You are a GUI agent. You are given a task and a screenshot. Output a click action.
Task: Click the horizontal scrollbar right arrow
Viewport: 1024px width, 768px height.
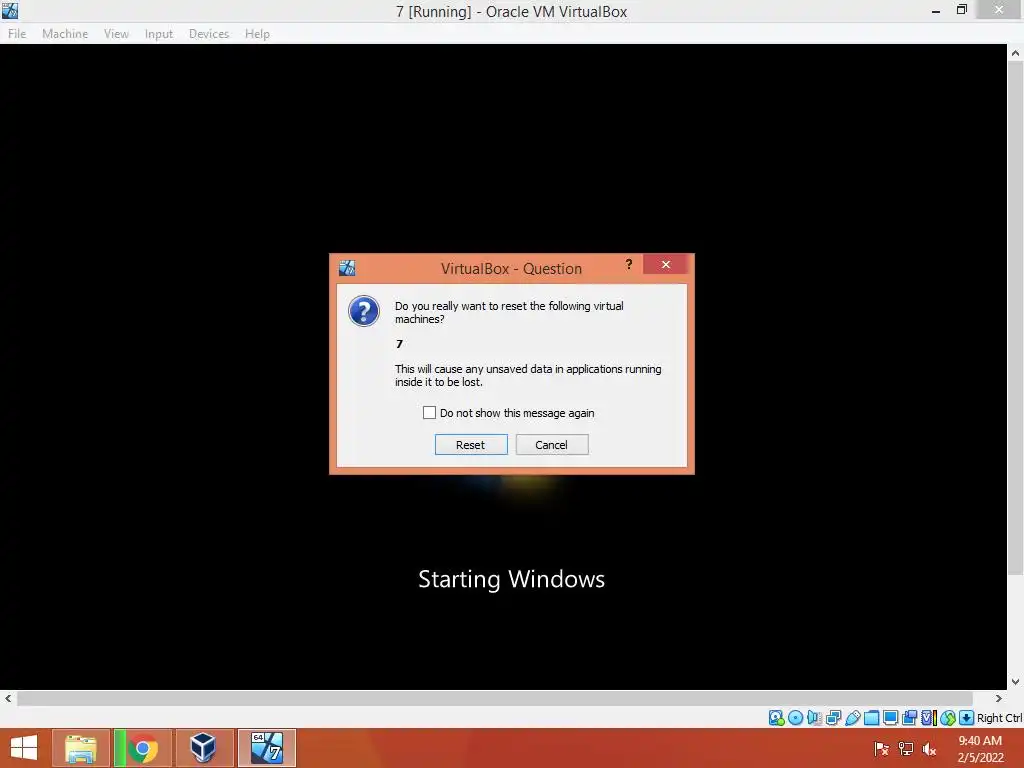point(999,698)
